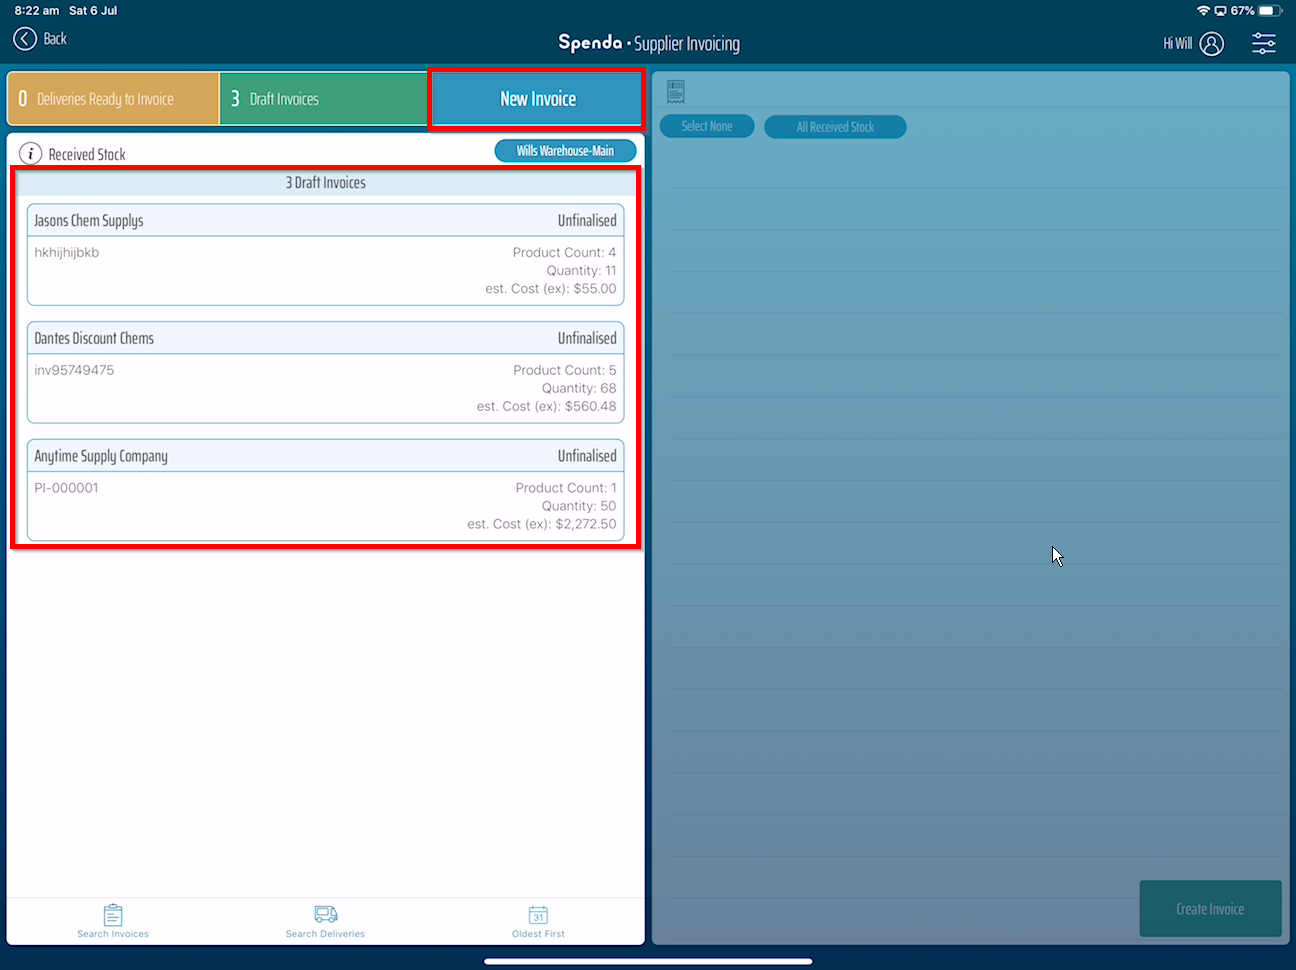Open the Jasons Chem Supplys draft invoice
Image resolution: width=1296 pixels, height=970 pixels.
326,255
